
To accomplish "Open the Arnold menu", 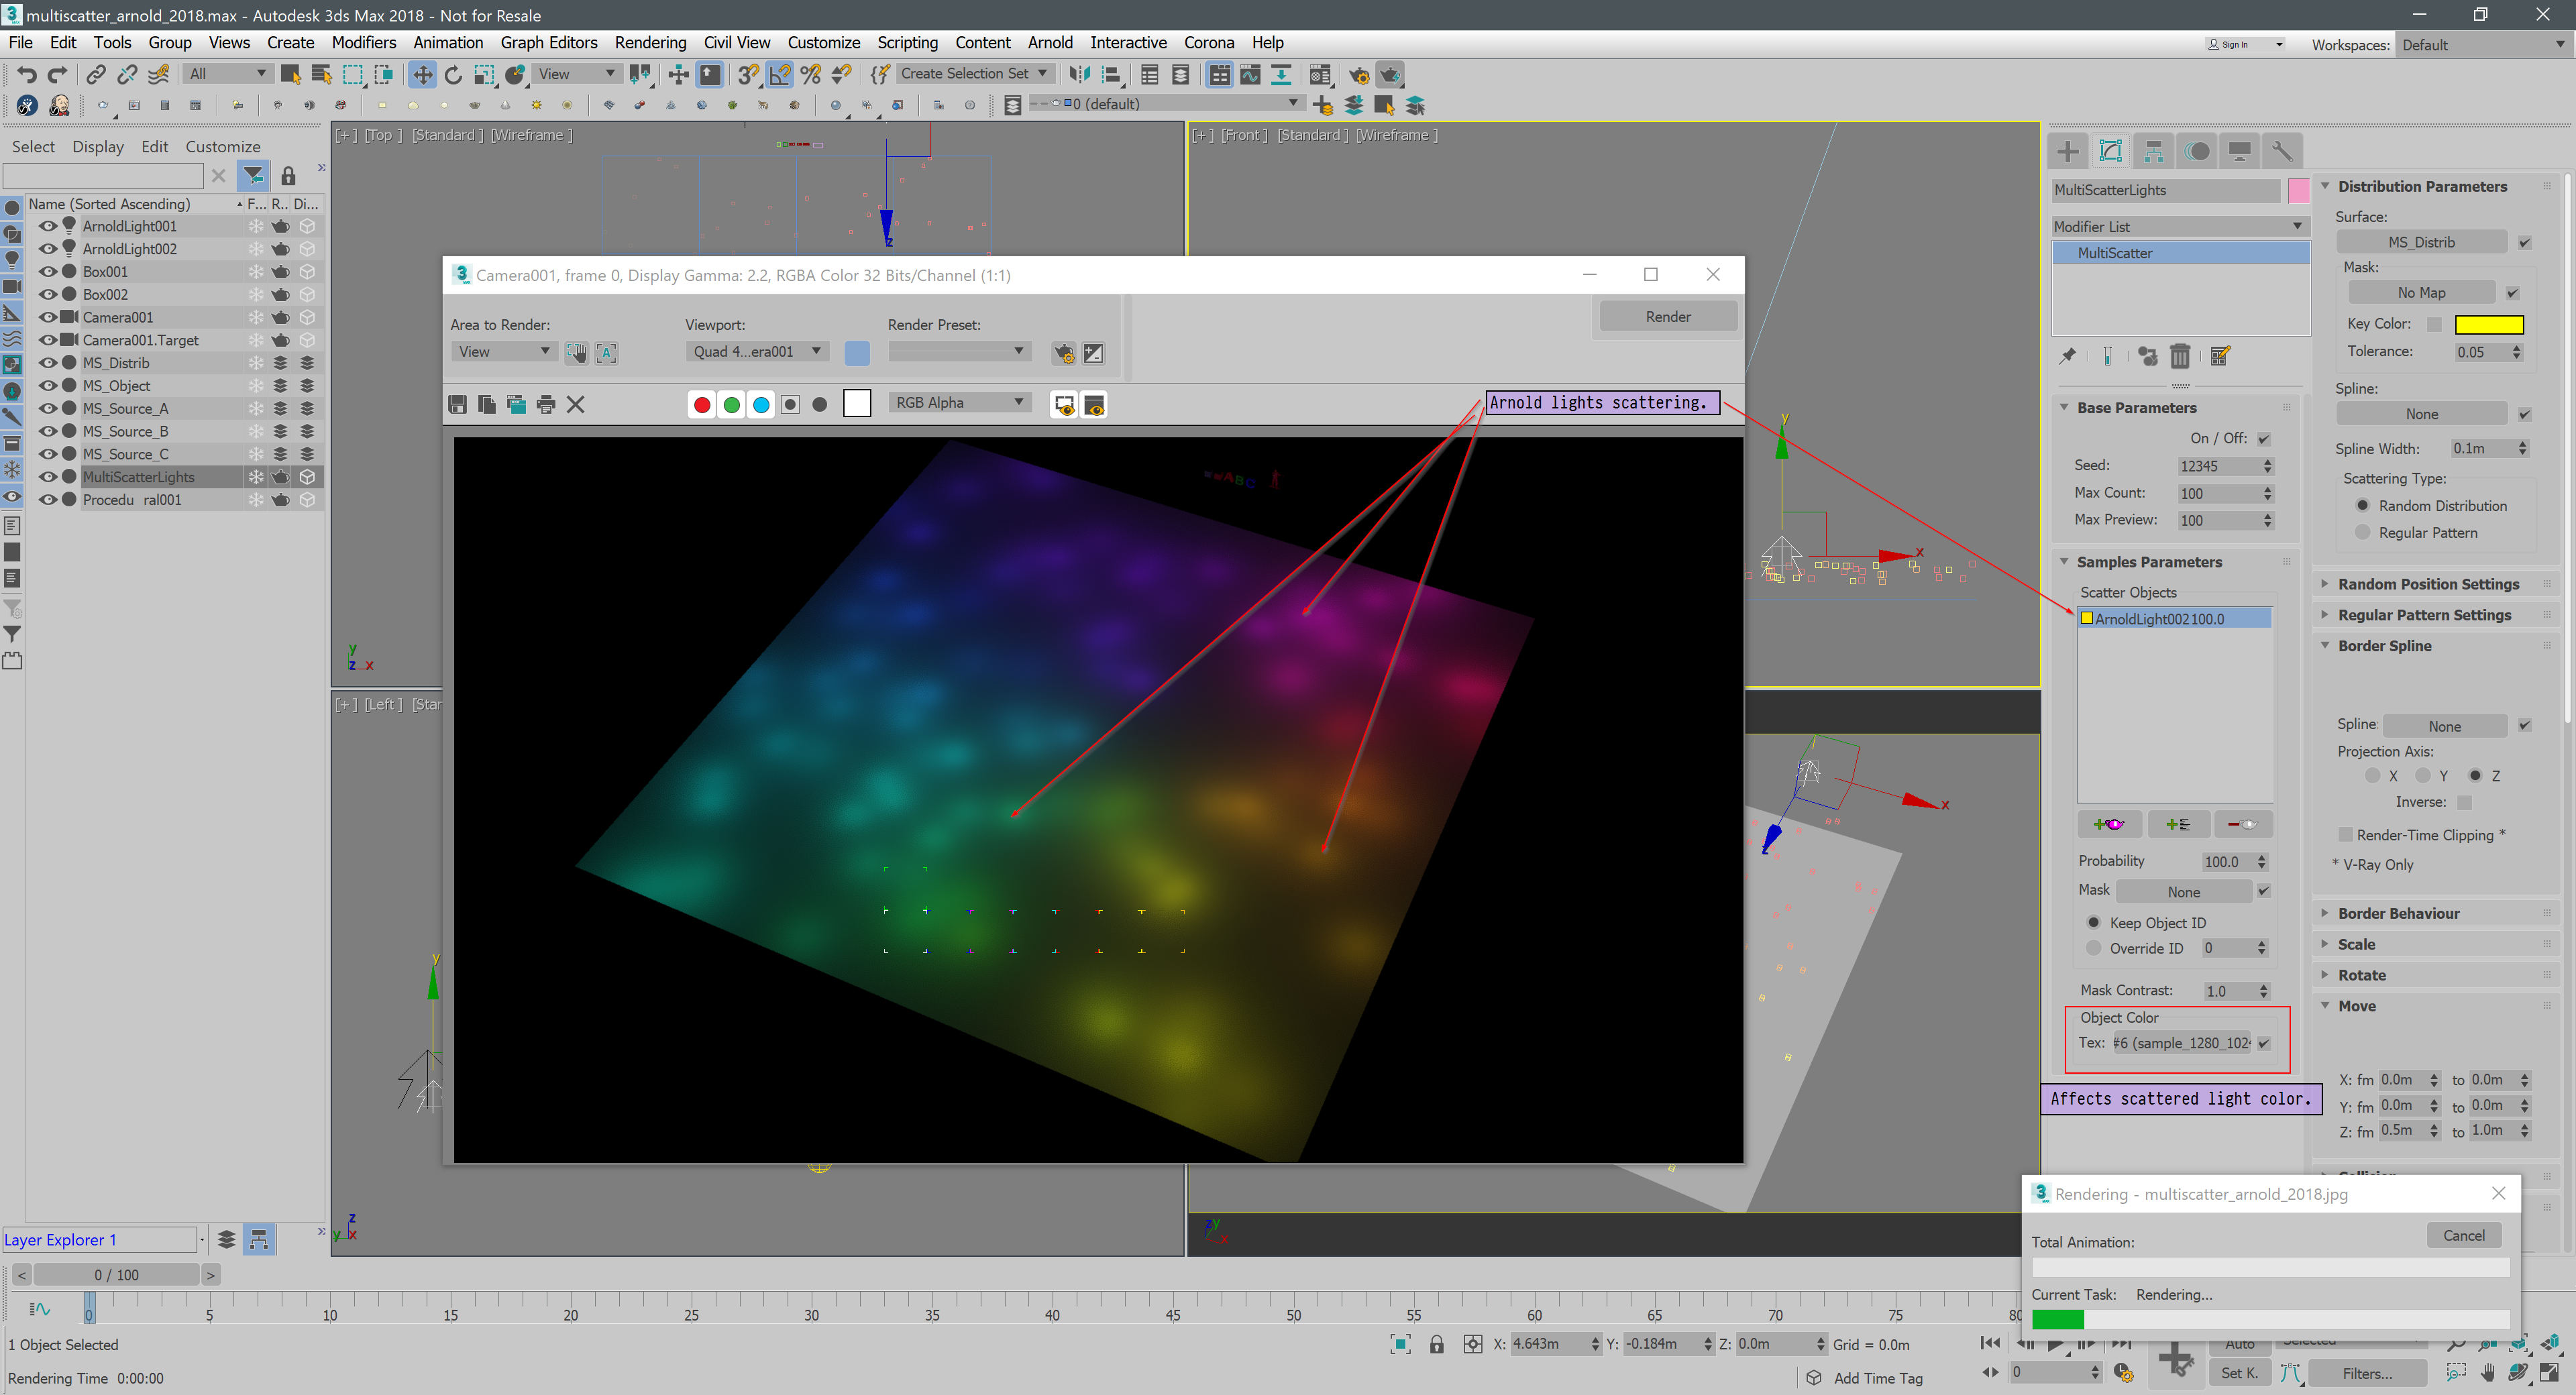I will tap(1050, 42).
